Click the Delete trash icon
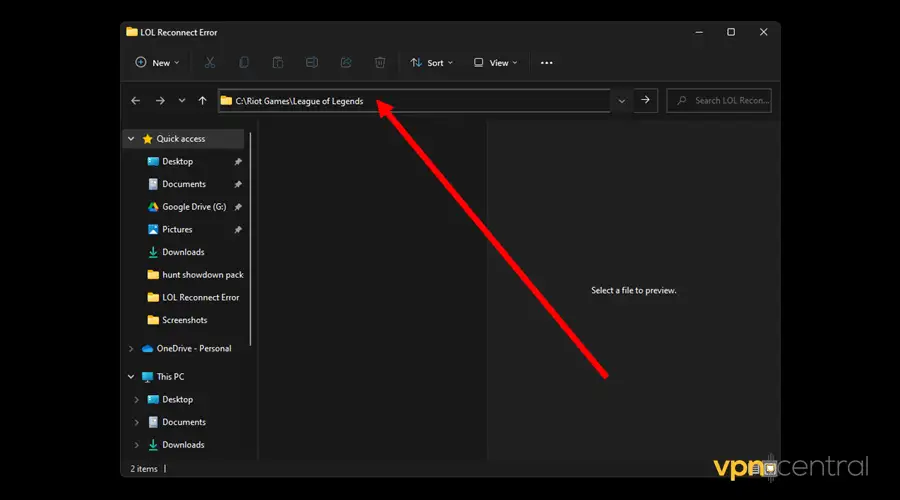The width and height of the screenshot is (900, 500). (380, 63)
